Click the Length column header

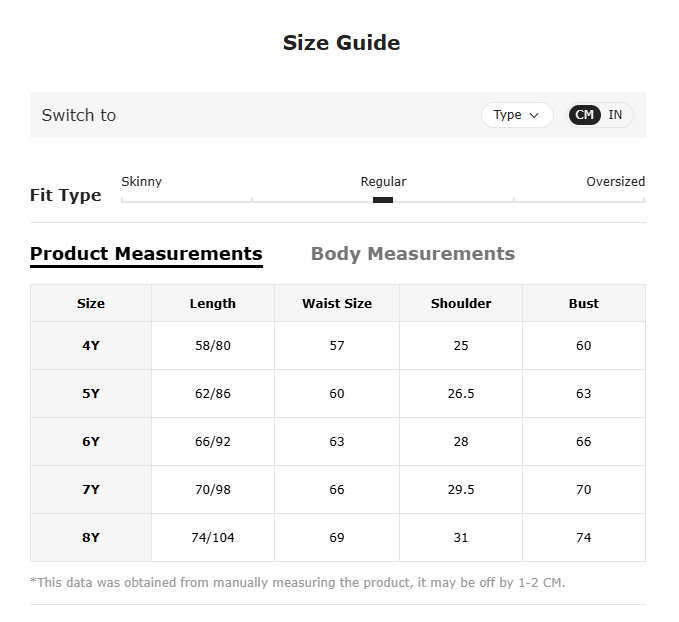click(213, 304)
